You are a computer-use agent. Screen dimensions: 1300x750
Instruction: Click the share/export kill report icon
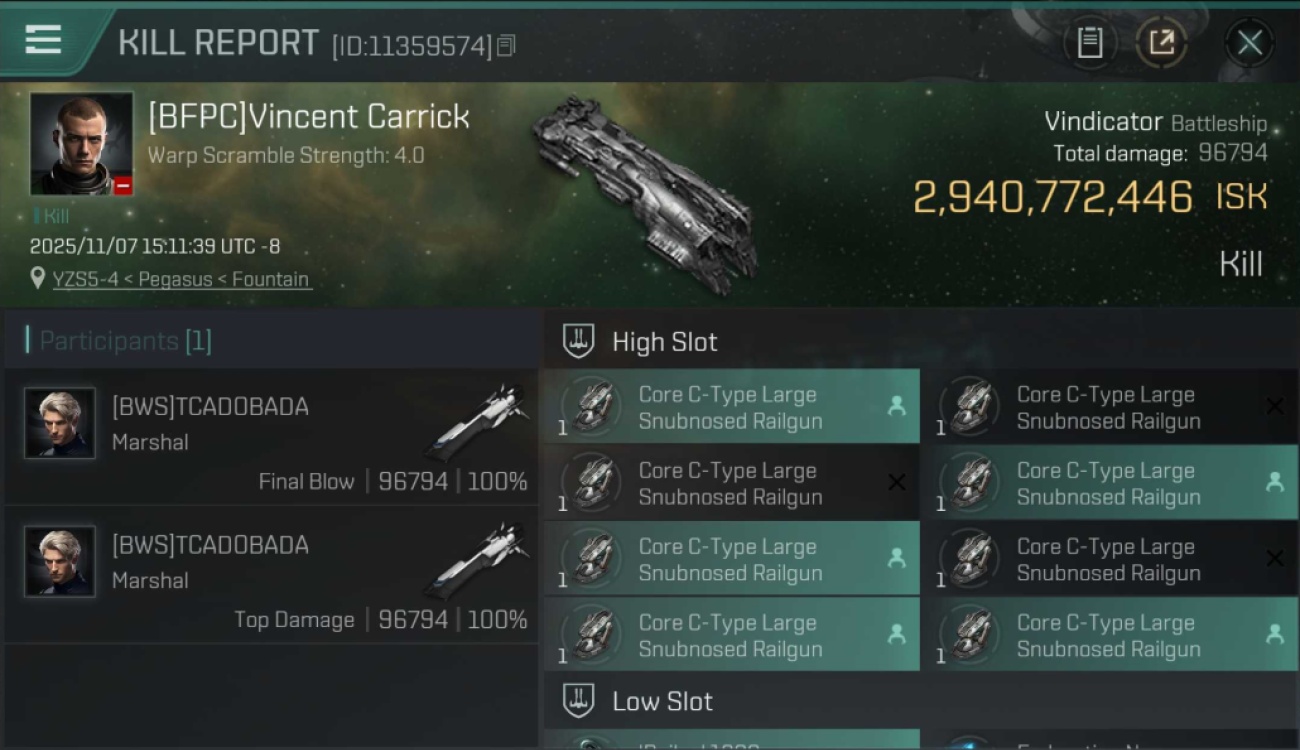tap(1161, 42)
